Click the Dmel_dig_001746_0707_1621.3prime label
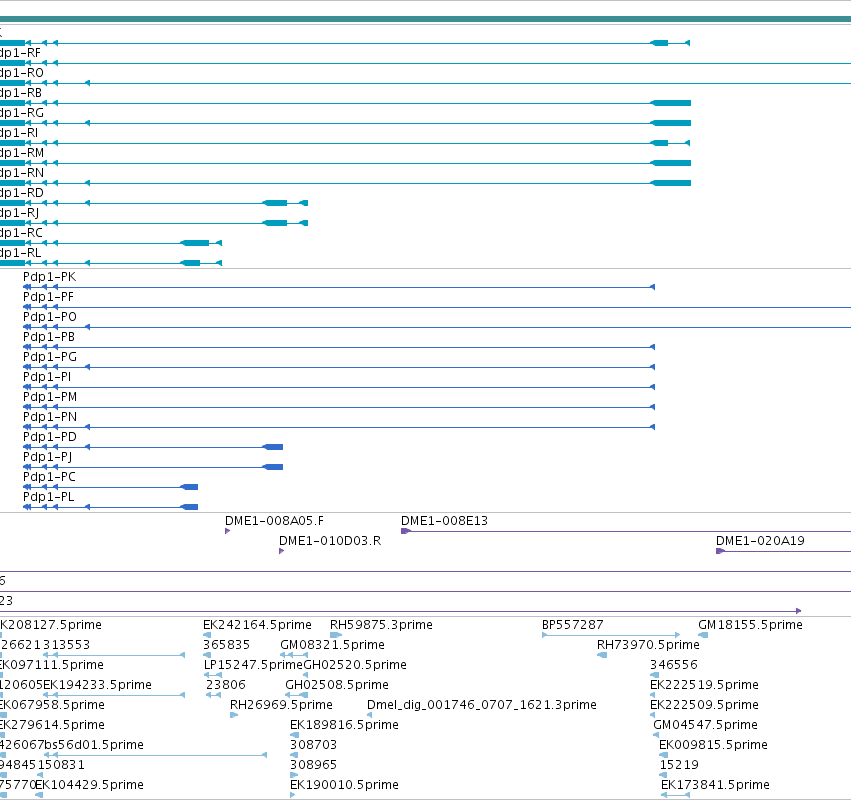851x800 pixels. tap(481, 705)
